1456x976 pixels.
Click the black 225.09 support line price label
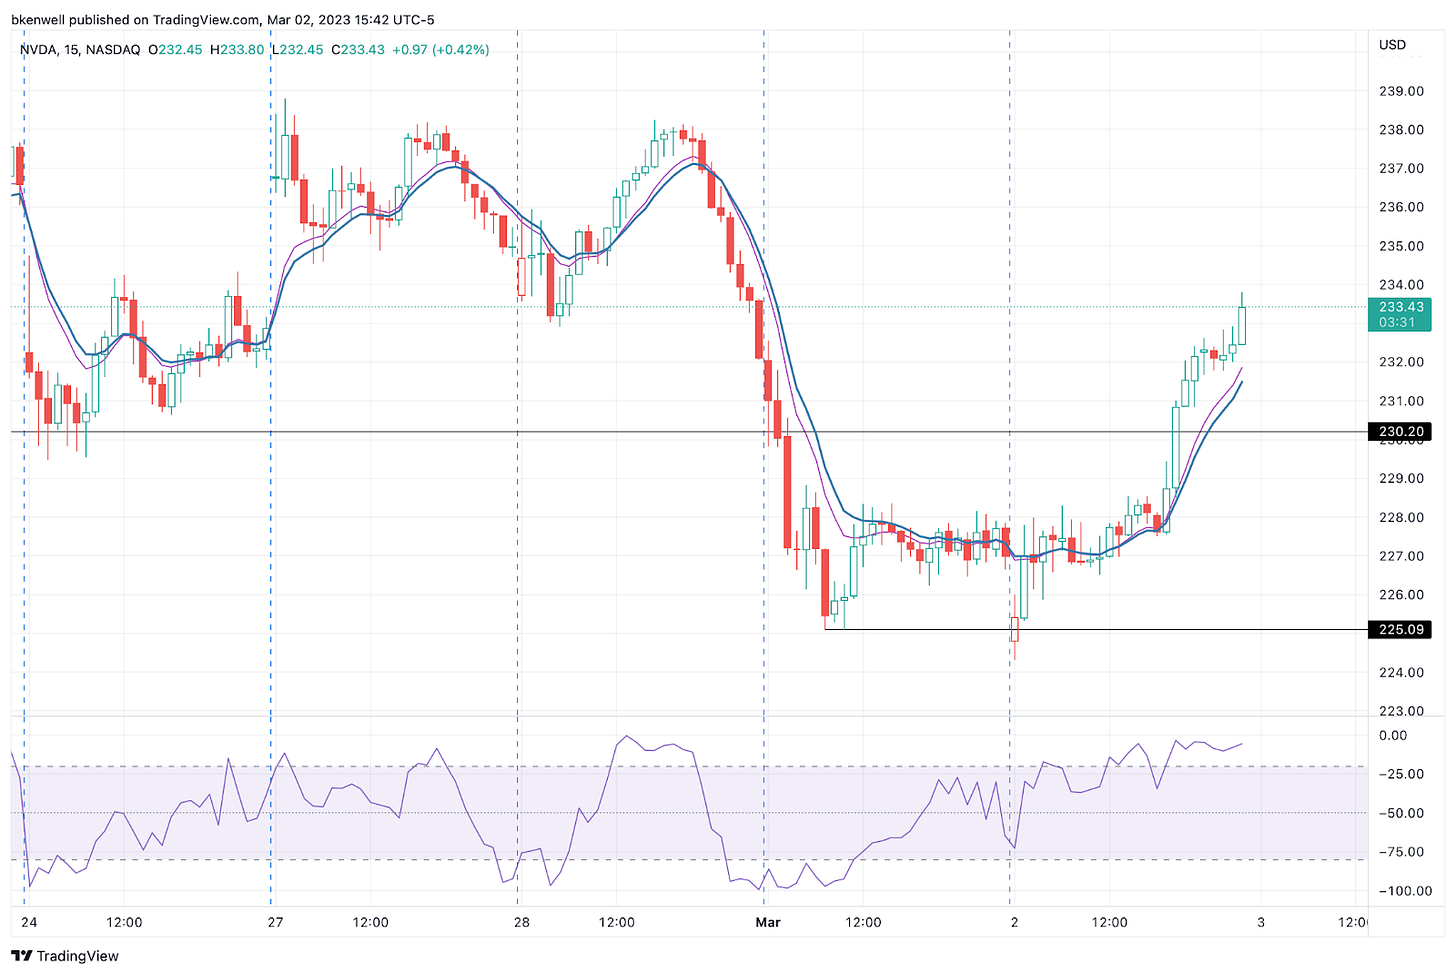[x=1401, y=629]
